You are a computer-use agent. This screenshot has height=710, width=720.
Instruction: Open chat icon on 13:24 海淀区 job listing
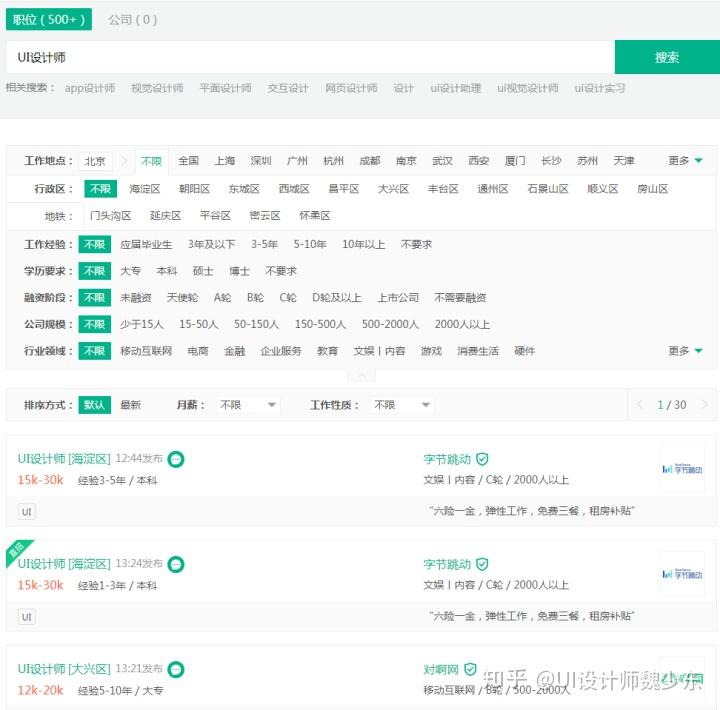tap(176, 564)
